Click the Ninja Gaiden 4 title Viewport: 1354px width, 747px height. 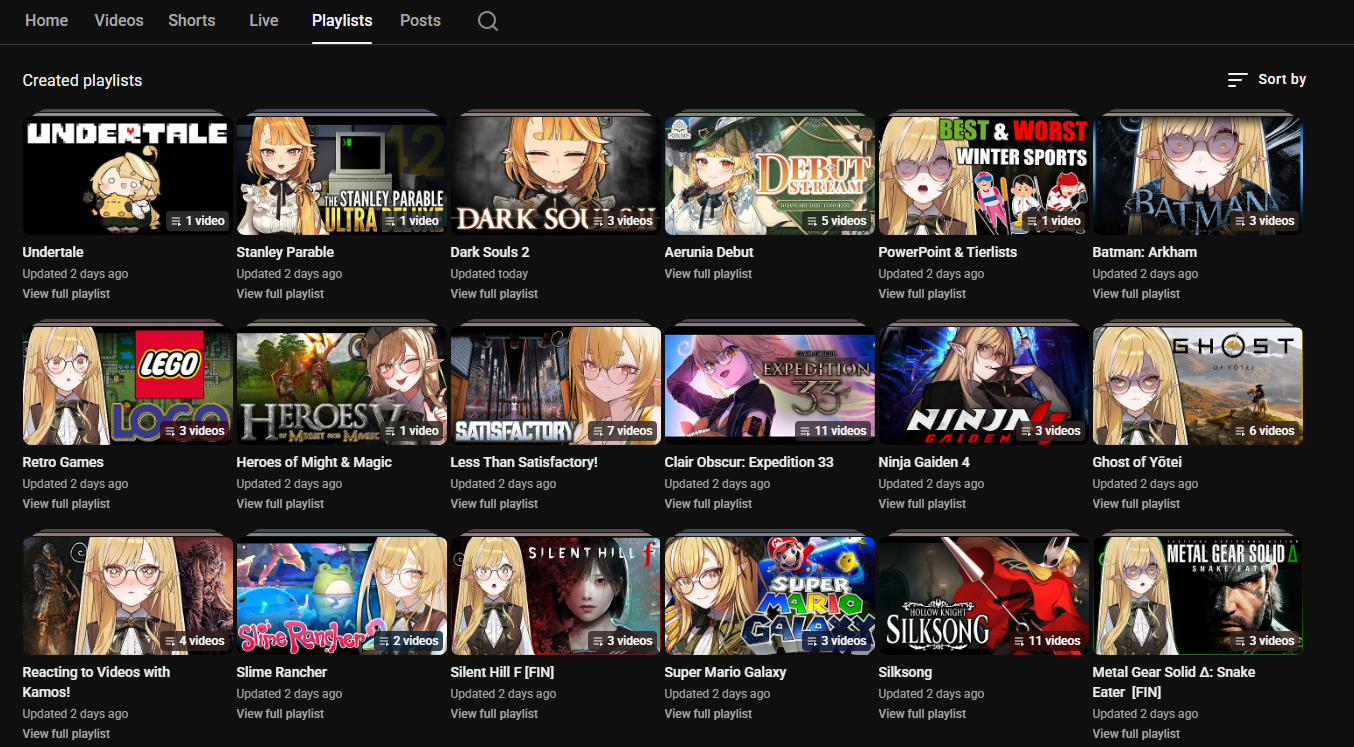tap(924, 462)
